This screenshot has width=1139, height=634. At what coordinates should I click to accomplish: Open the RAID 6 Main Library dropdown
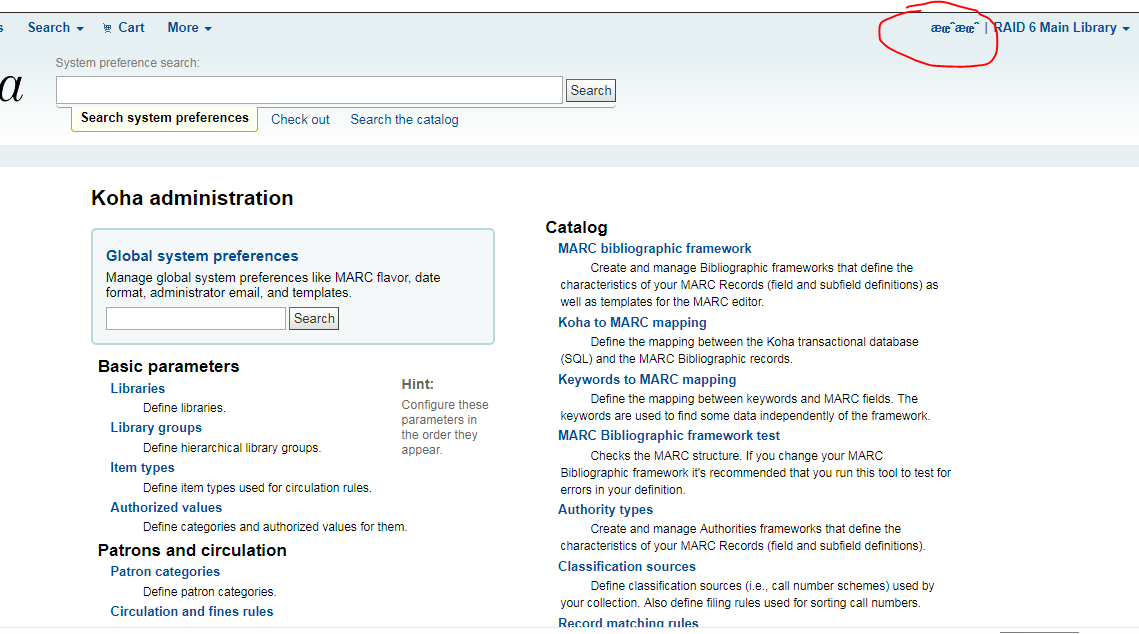point(1061,28)
